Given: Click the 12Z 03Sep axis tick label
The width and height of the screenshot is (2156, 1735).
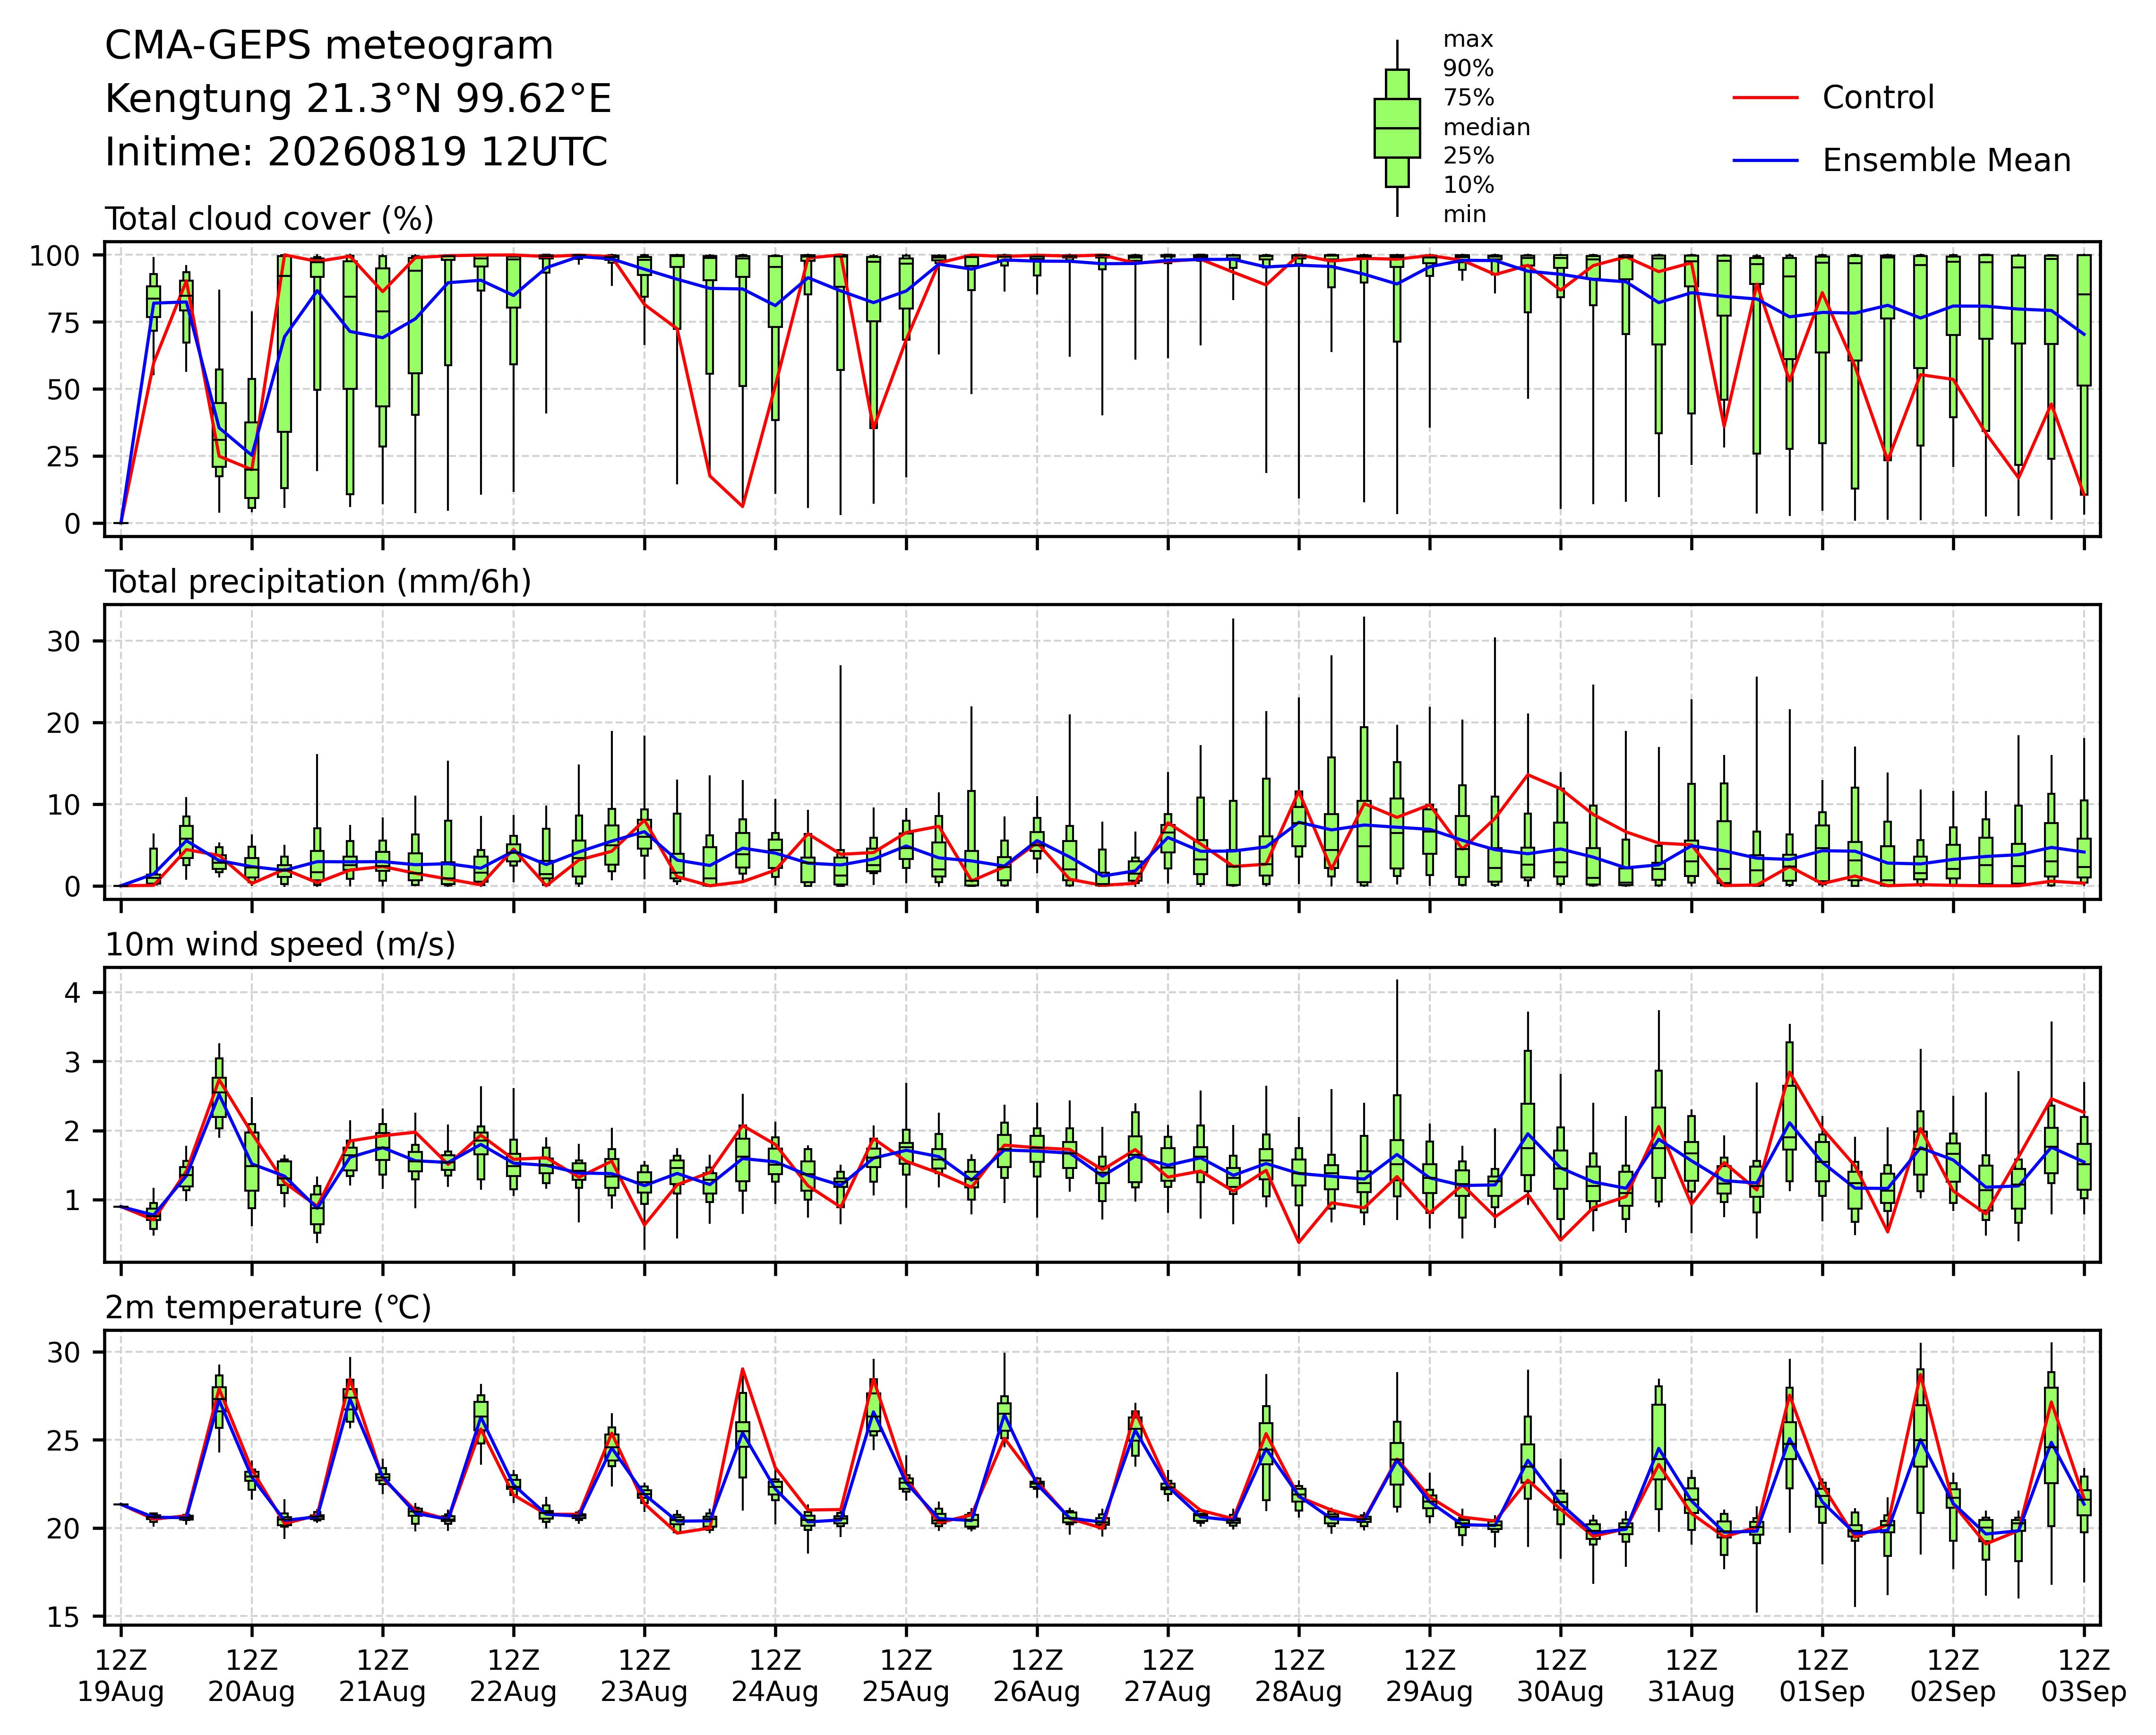Looking at the screenshot, I should pyautogui.click(x=2084, y=1676).
